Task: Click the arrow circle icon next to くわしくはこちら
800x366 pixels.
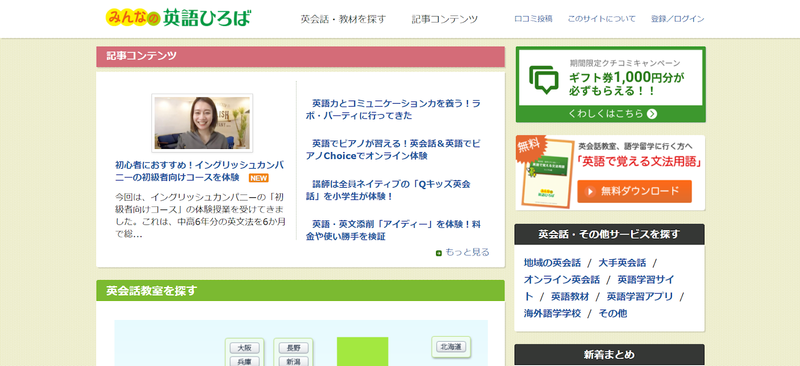Action: point(652,114)
